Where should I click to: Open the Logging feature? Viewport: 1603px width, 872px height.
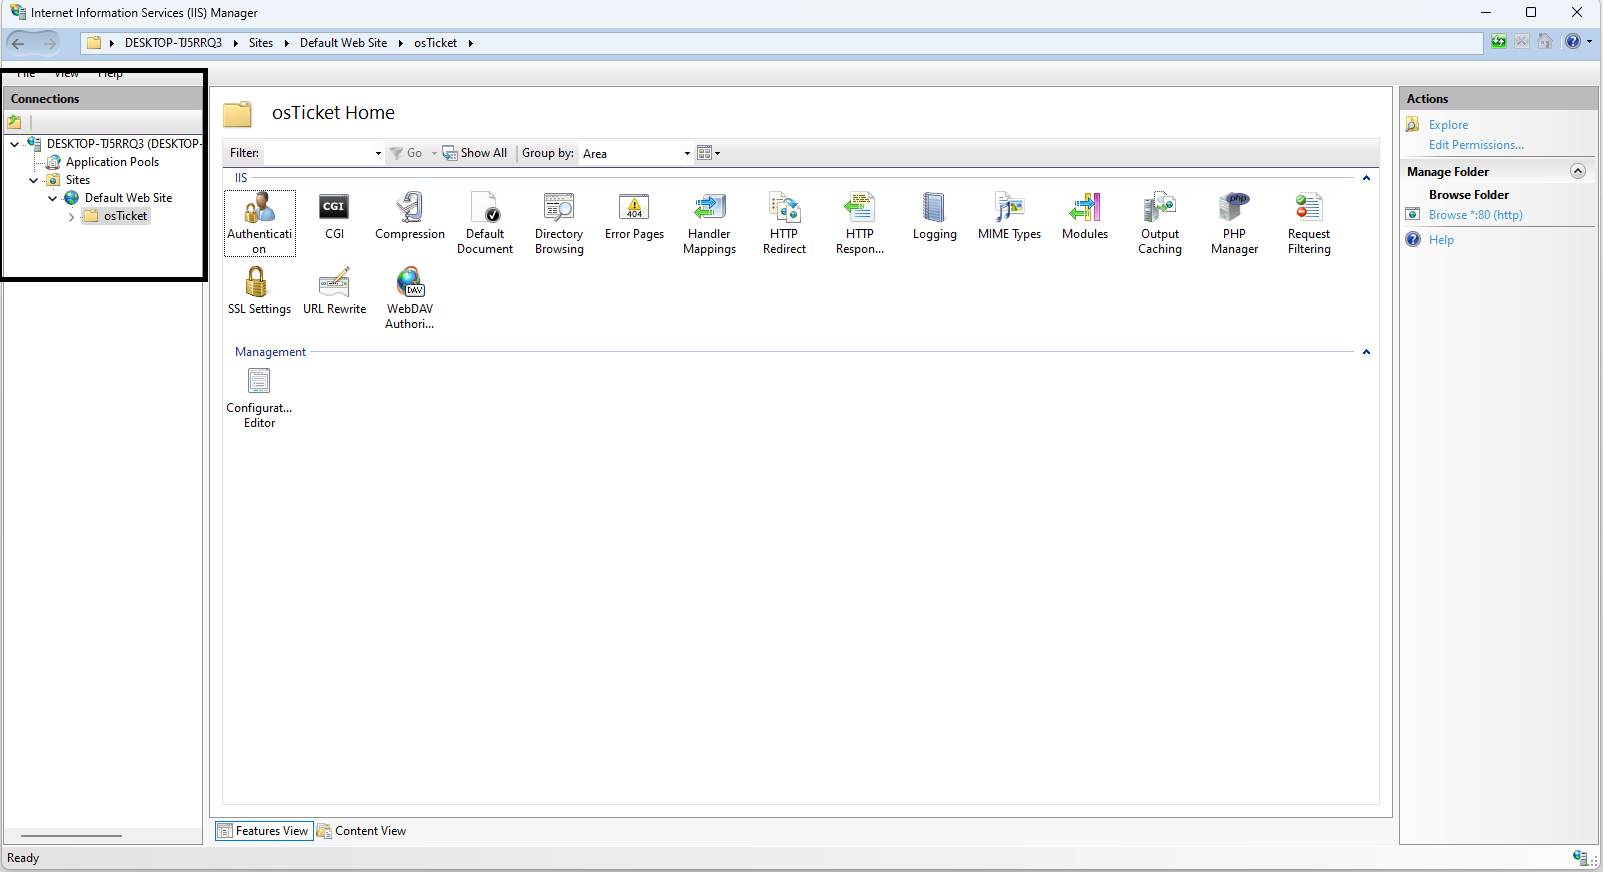934,217
